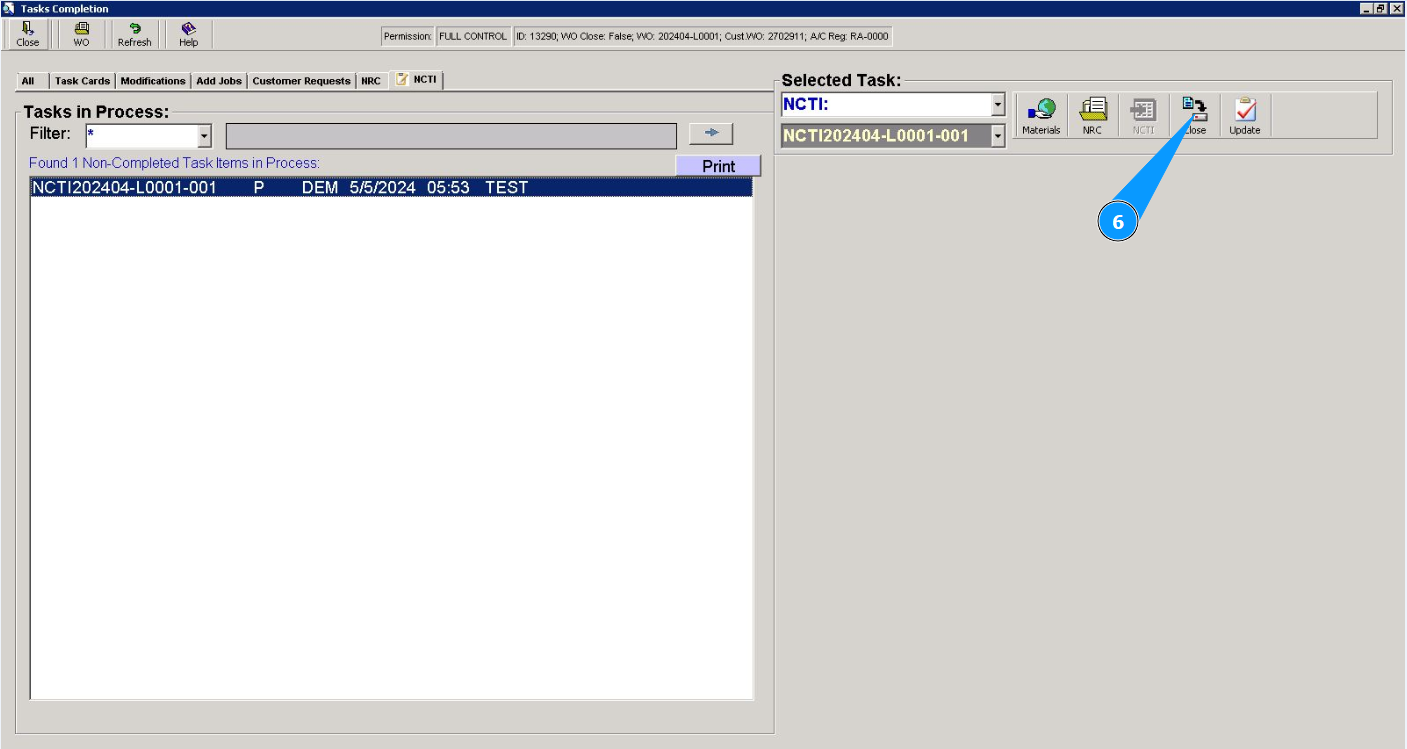The width and height of the screenshot is (1407, 749).
Task: Open Materials for the selected task
Action: click(x=1041, y=116)
